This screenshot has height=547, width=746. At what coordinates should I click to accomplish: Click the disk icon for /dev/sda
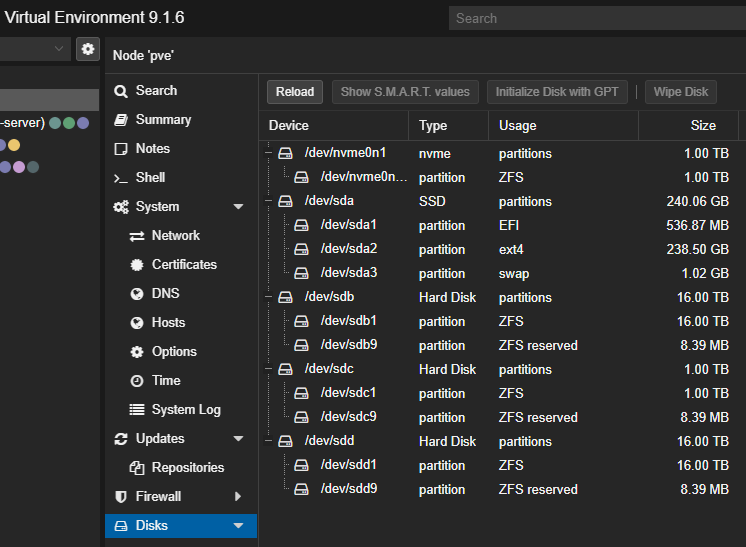[x=285, y=201]
